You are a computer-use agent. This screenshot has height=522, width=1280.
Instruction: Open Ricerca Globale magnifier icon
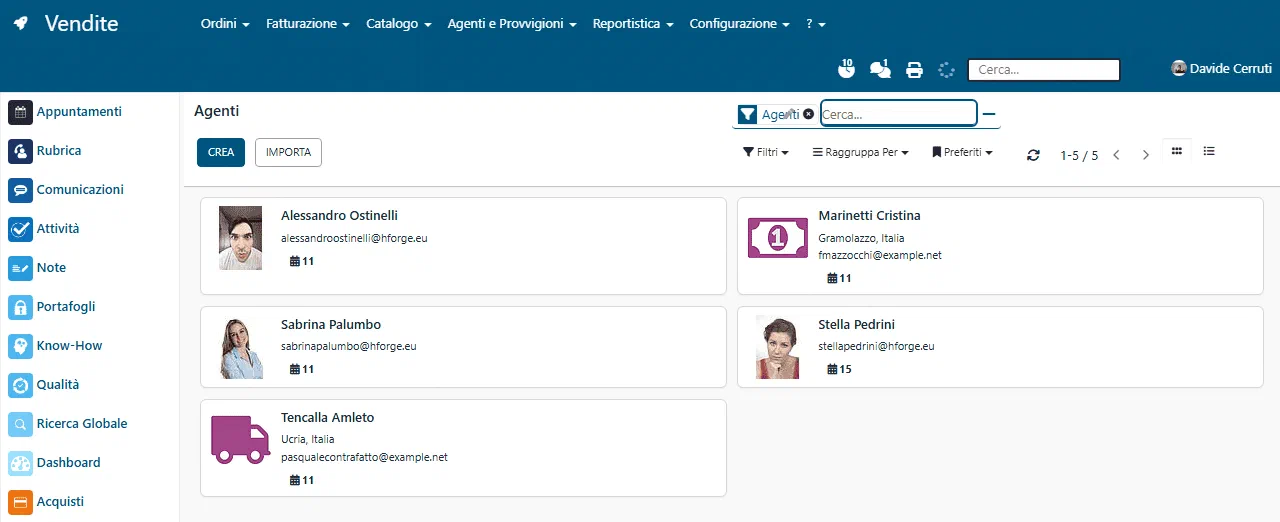click(x=21, y=424)
